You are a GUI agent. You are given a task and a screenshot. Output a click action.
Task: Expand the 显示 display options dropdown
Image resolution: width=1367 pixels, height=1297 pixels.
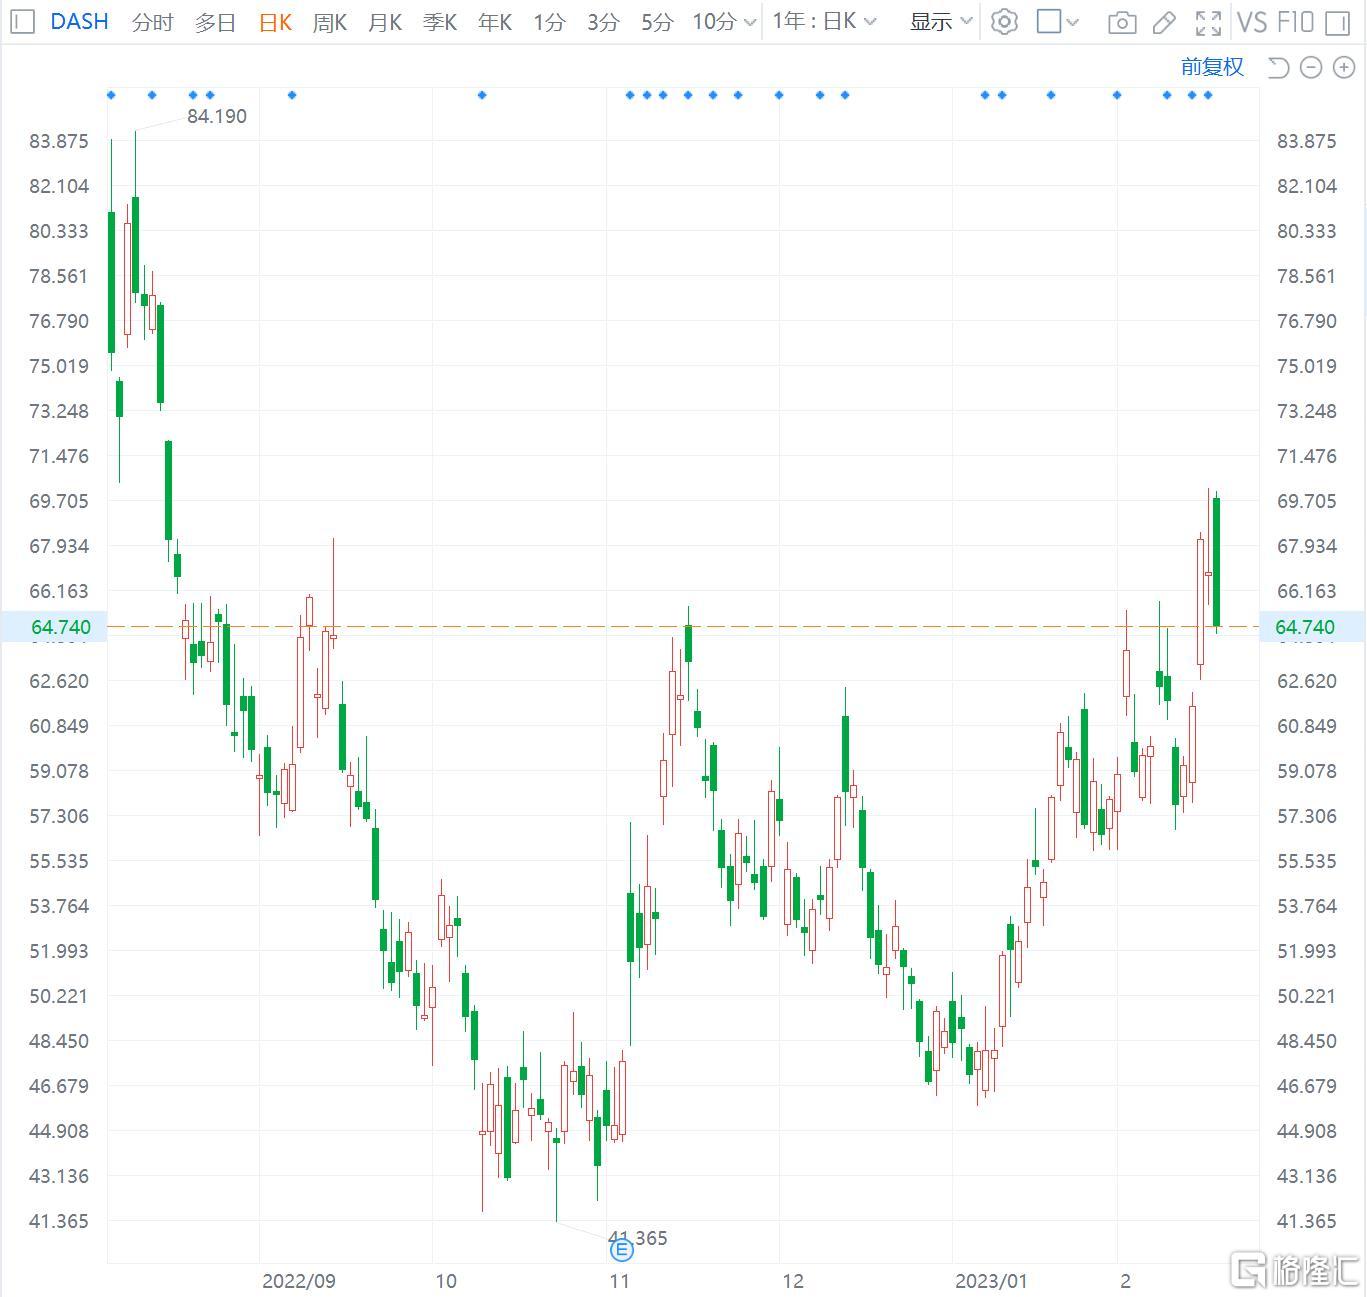pyautogui.click(x=940, y=22)
